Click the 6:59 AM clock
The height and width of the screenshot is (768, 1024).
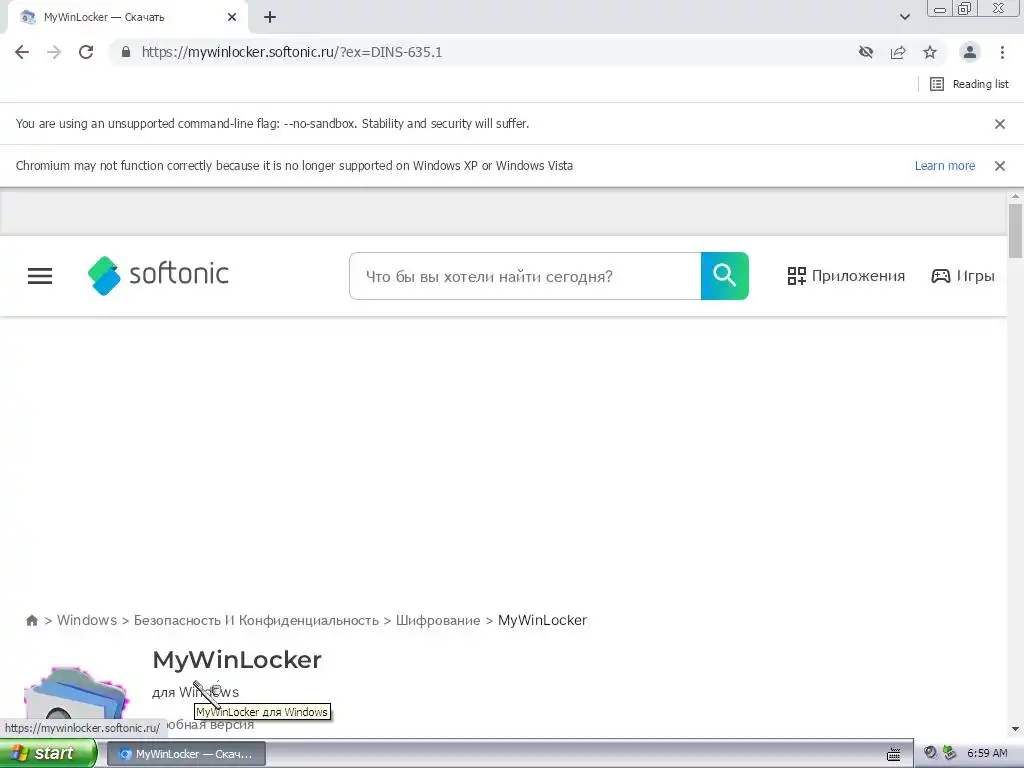(x=987, y=754)
